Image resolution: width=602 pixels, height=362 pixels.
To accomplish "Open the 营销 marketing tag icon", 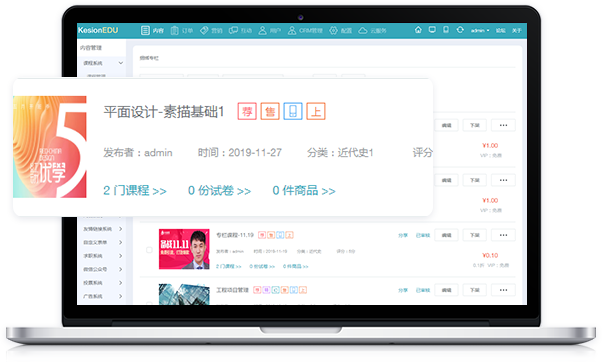I will click(x=204, y=30).
